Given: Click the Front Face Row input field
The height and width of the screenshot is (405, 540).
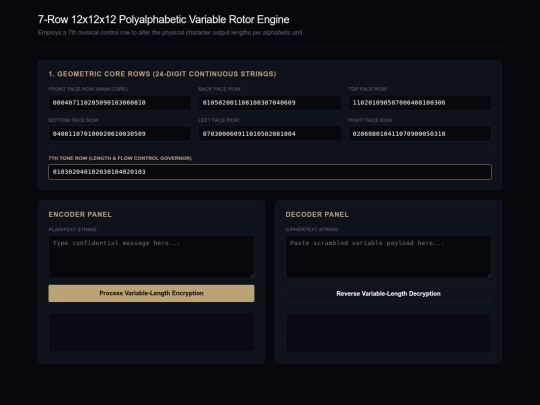Looking at the screenshot, I should point(120,103).
